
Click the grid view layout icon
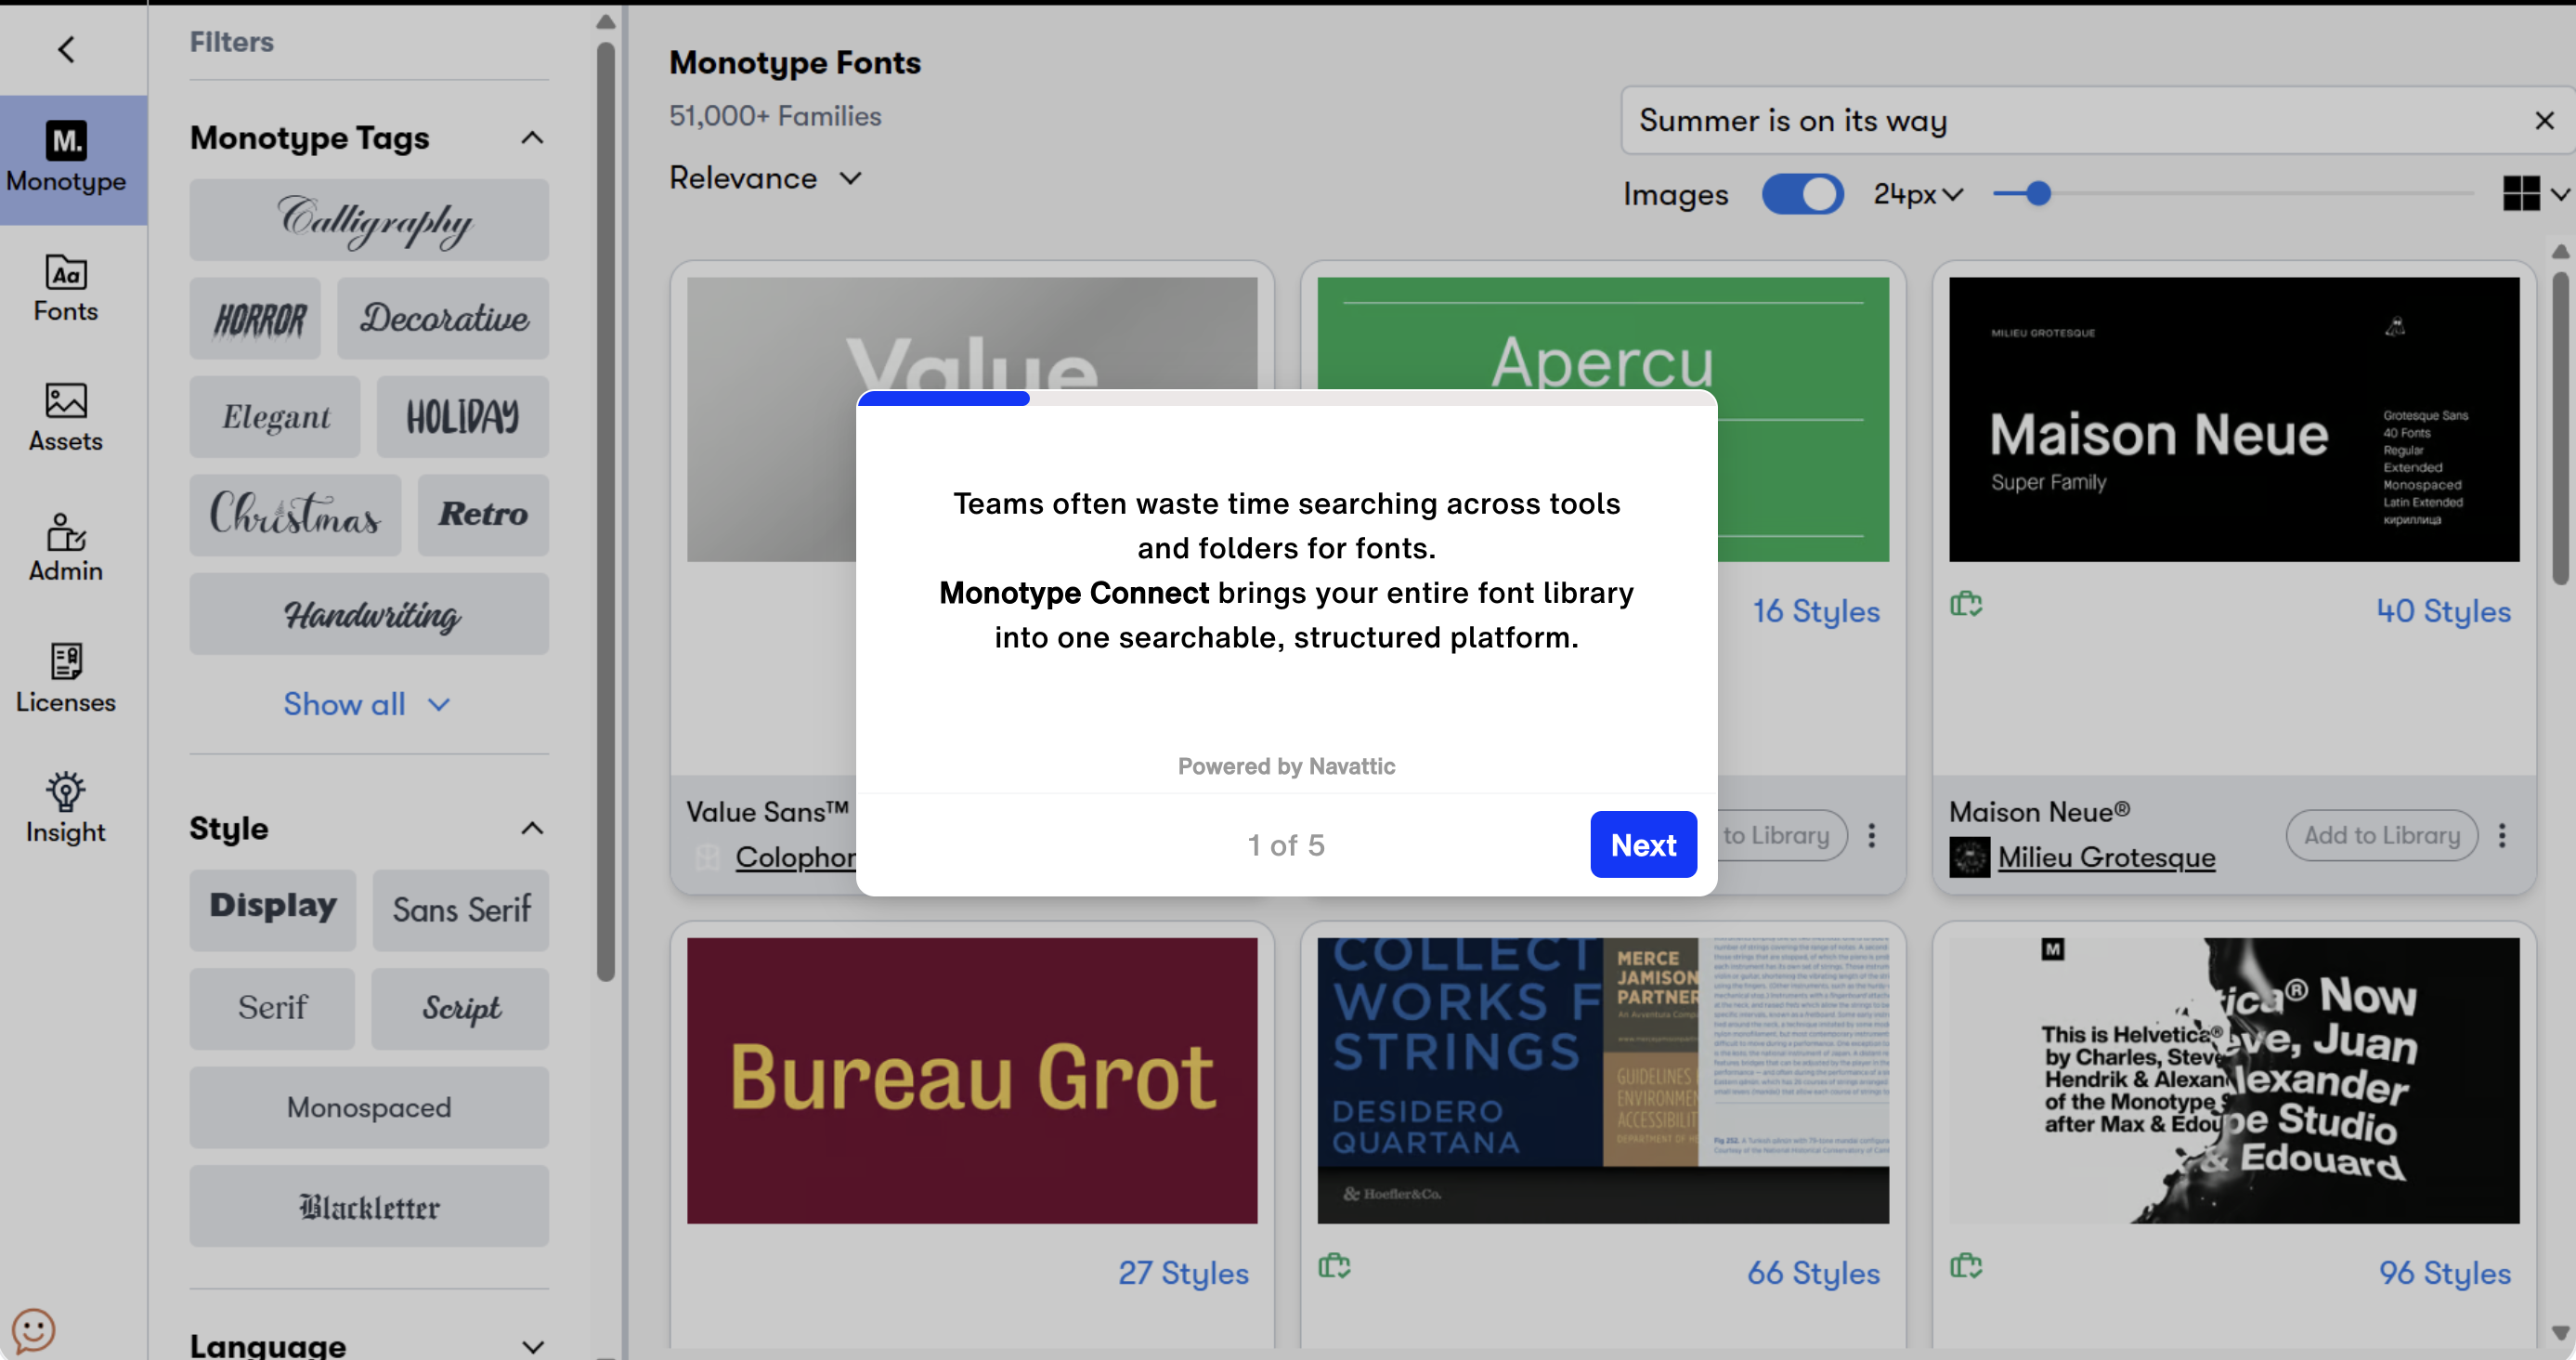[2521, 192]
